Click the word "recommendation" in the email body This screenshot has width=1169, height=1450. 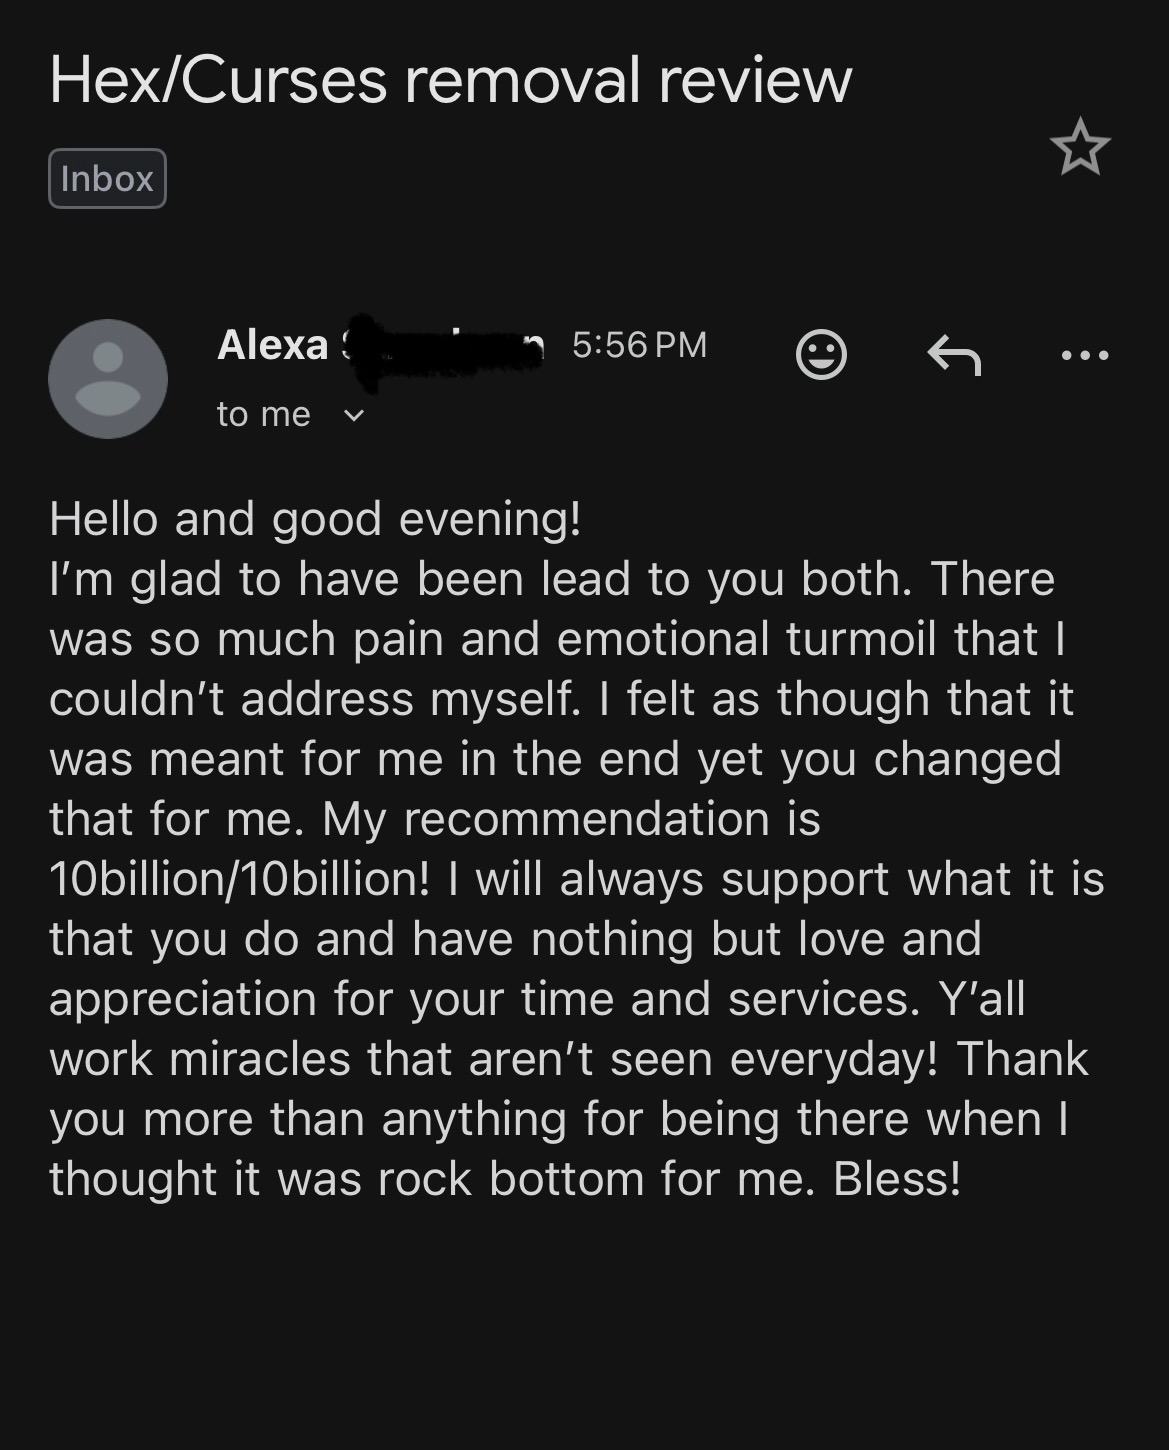586,819
